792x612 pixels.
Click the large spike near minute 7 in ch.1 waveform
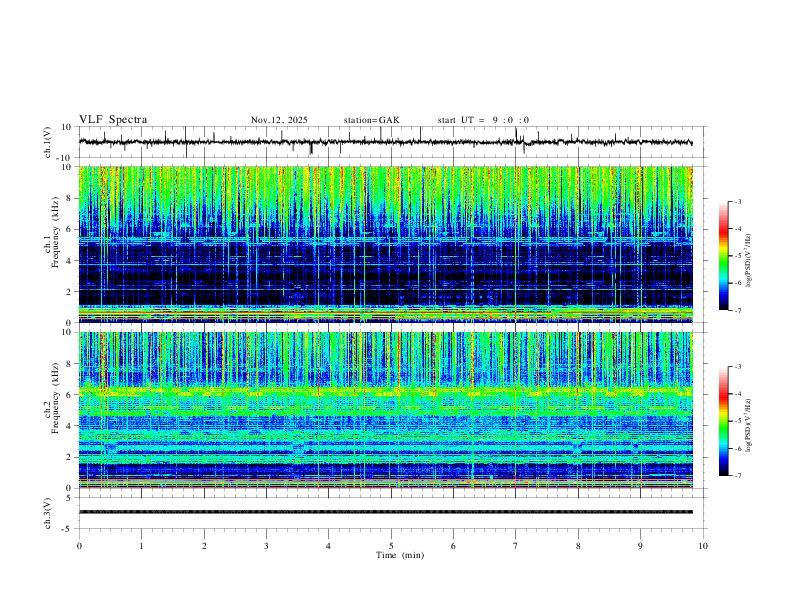[516, 135]
